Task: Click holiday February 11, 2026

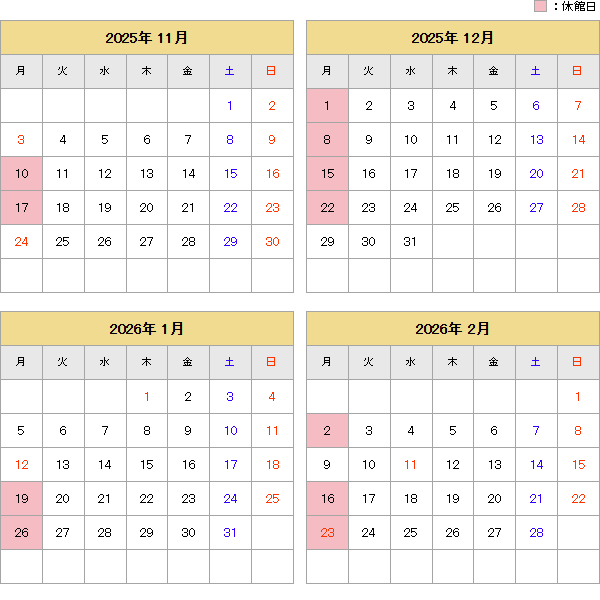Action: [x=410, y=465]
